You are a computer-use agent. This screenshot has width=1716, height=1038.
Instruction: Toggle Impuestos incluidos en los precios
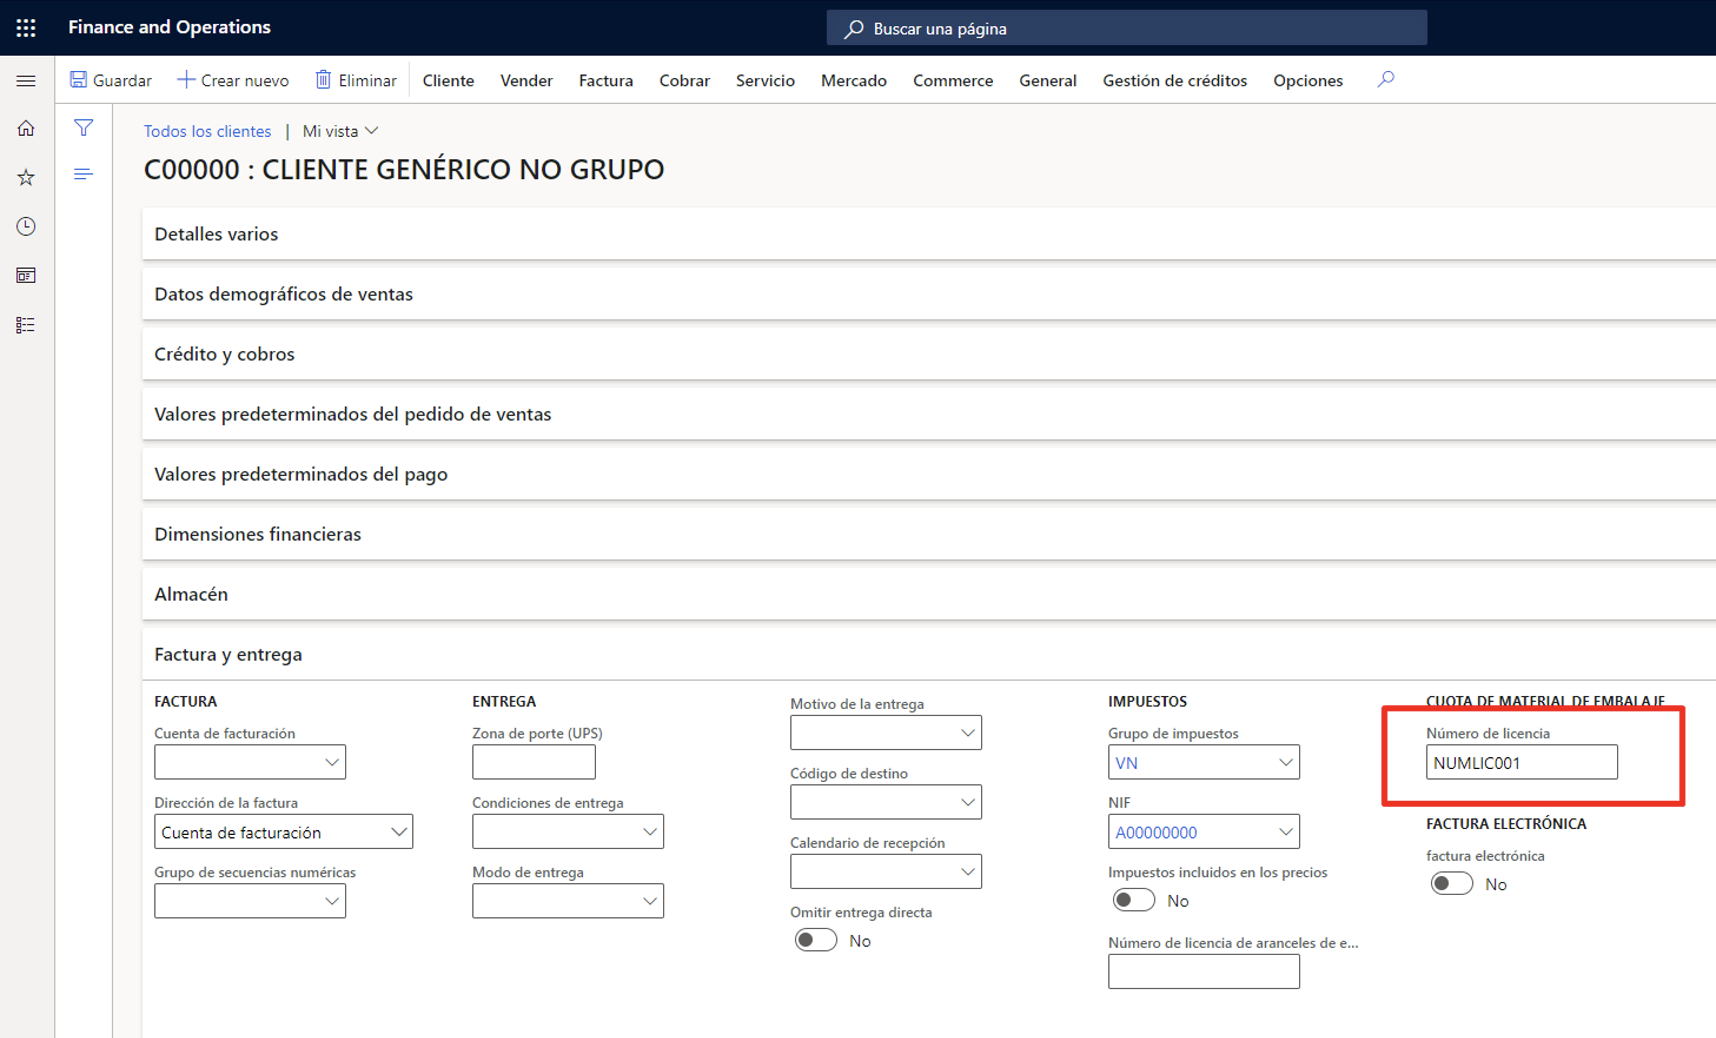tap(1133, 900)
